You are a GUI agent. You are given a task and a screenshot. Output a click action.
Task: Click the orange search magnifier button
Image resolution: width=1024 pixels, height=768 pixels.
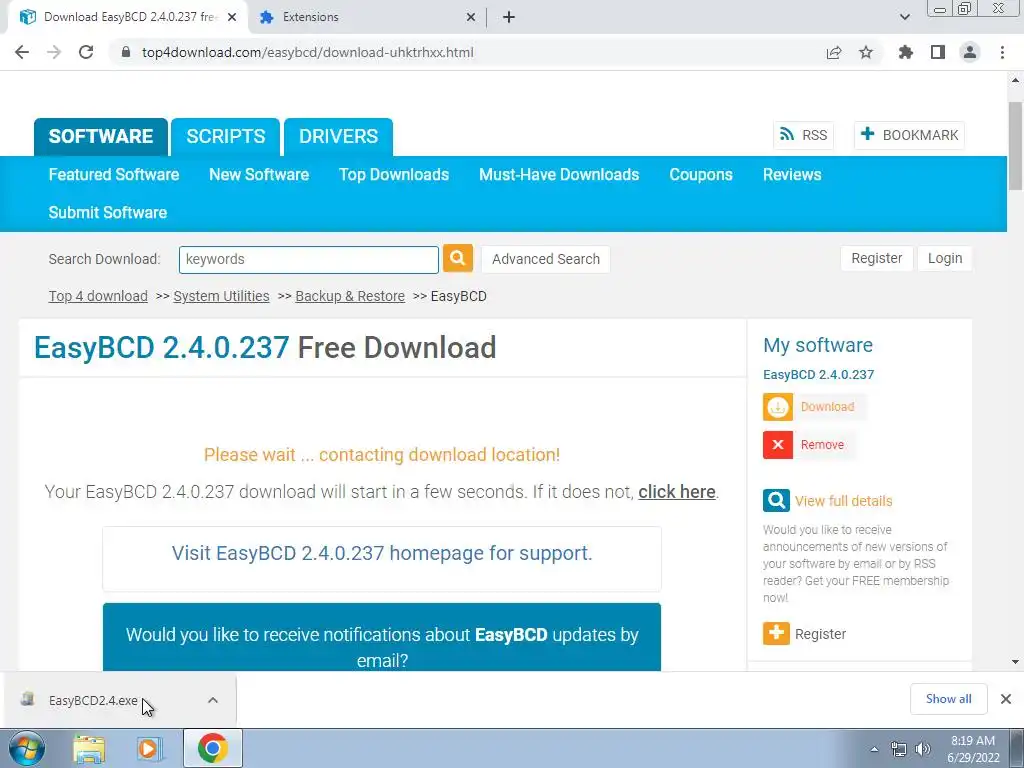pos(457,258)
